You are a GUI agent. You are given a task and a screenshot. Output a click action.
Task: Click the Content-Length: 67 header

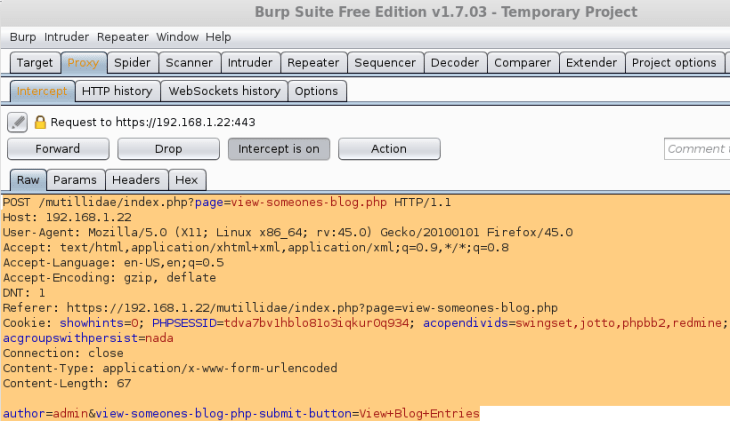pyautogui.click(x=67, y=383)
